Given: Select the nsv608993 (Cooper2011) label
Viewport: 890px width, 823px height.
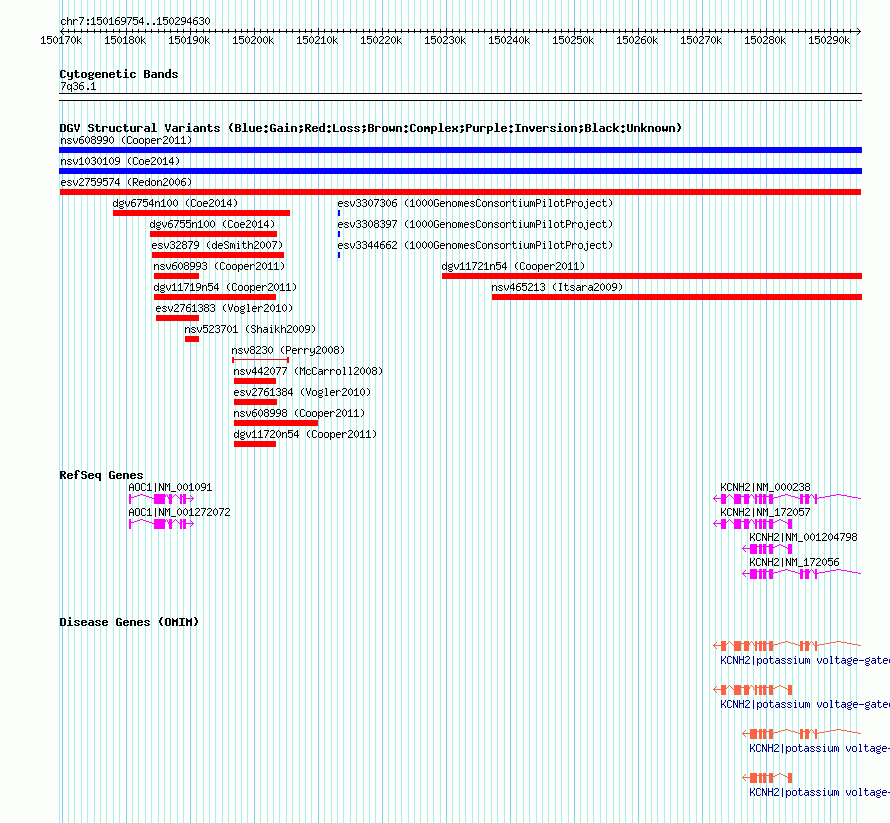Looking at the screenshot, I should tap(219, 266).
